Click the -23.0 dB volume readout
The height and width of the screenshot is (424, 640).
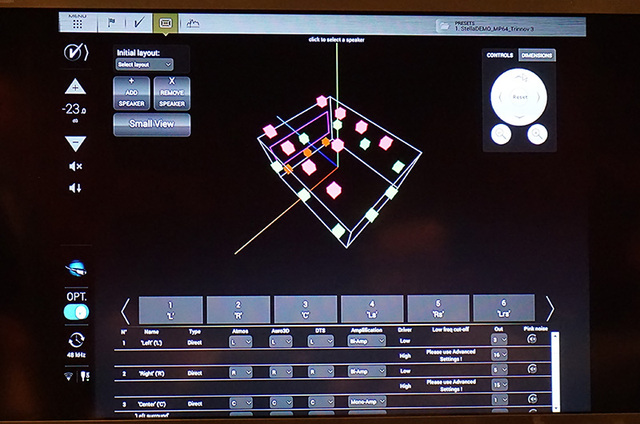point(74,109)
